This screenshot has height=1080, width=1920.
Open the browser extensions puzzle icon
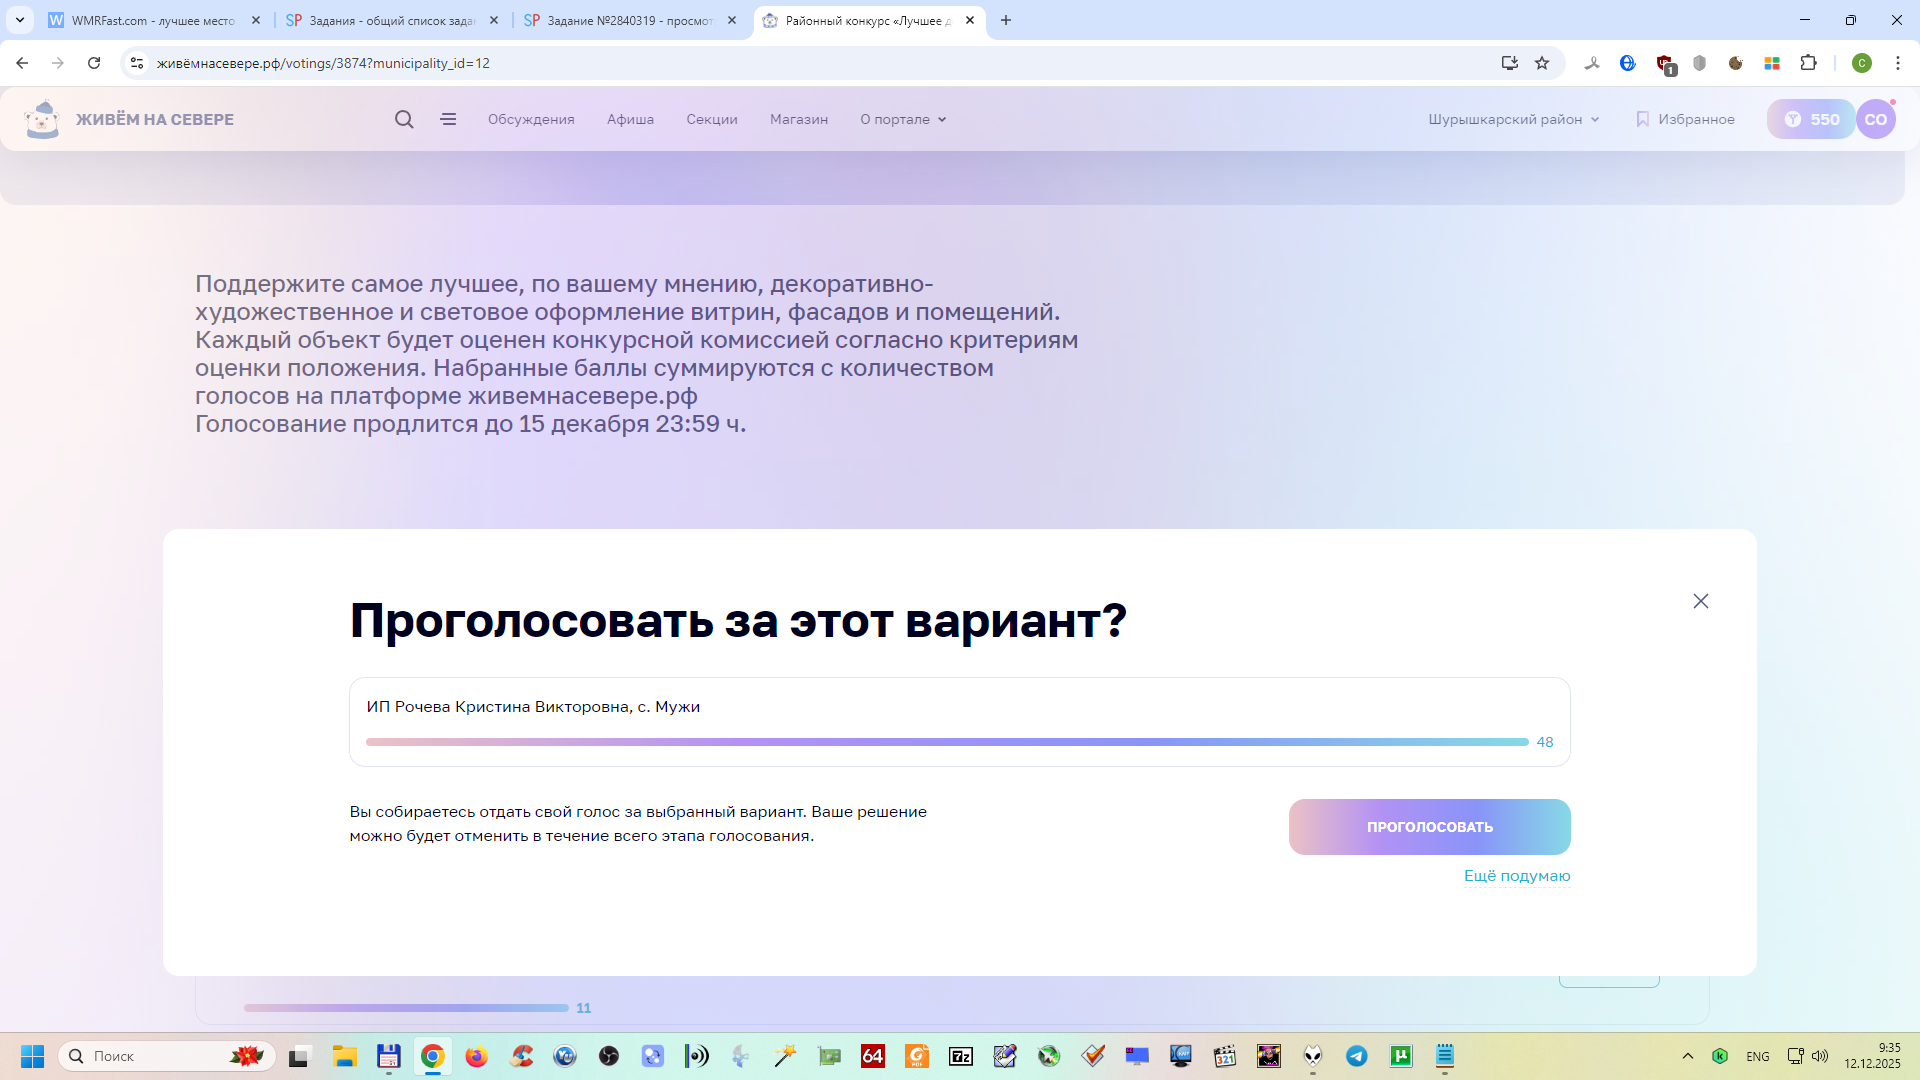[x=1808, y=63]
